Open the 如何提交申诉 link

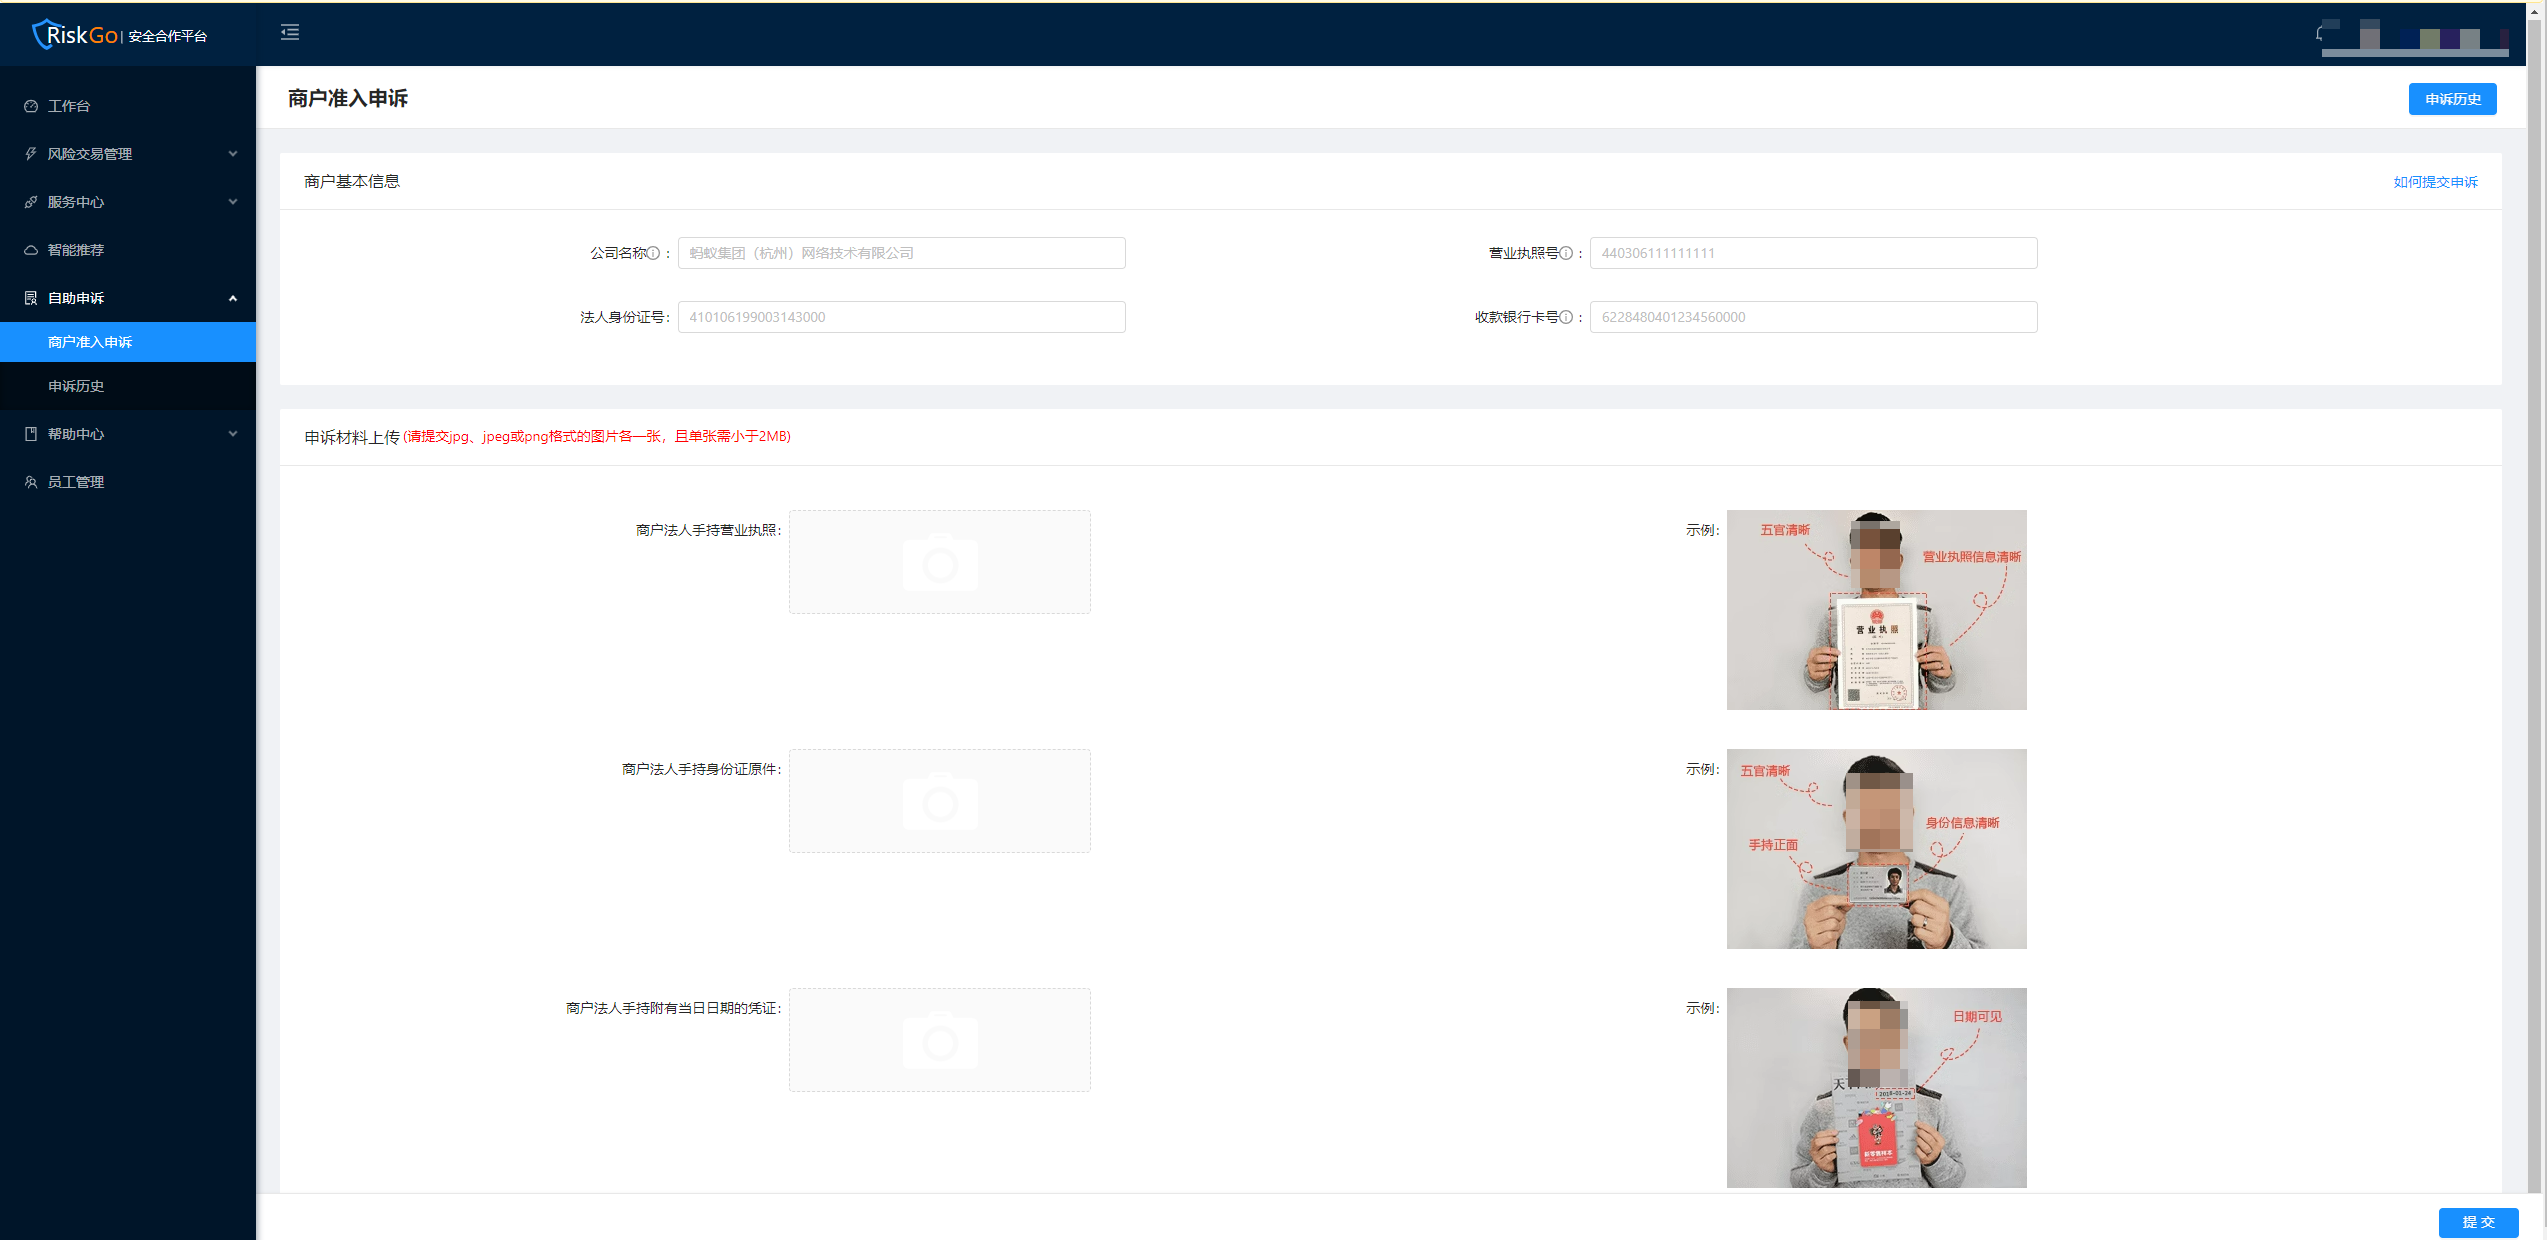click(2435, 182)
